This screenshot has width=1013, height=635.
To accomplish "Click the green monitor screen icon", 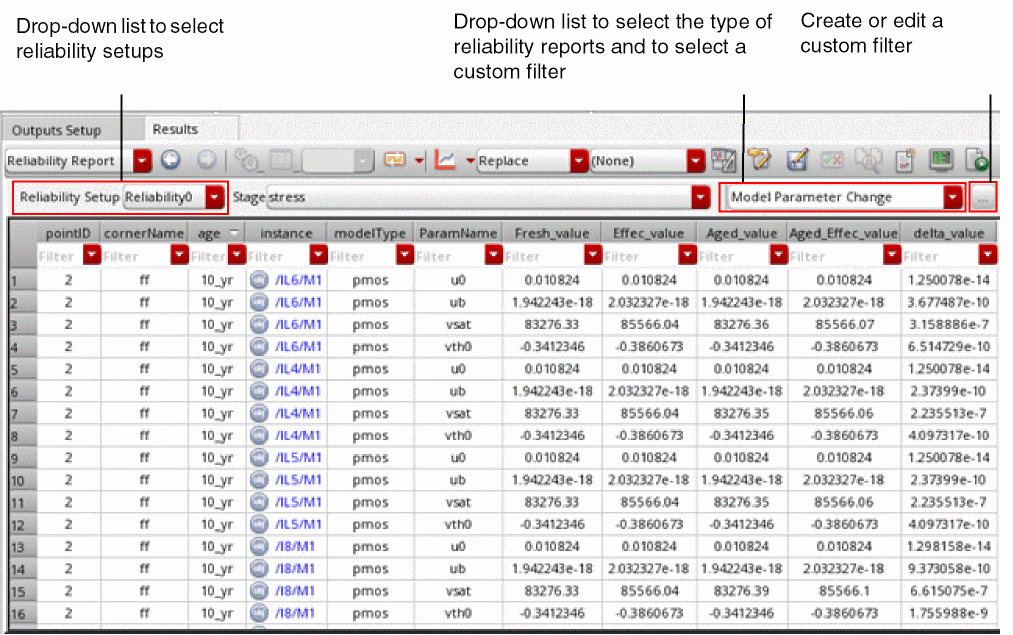I will [940, 161].
